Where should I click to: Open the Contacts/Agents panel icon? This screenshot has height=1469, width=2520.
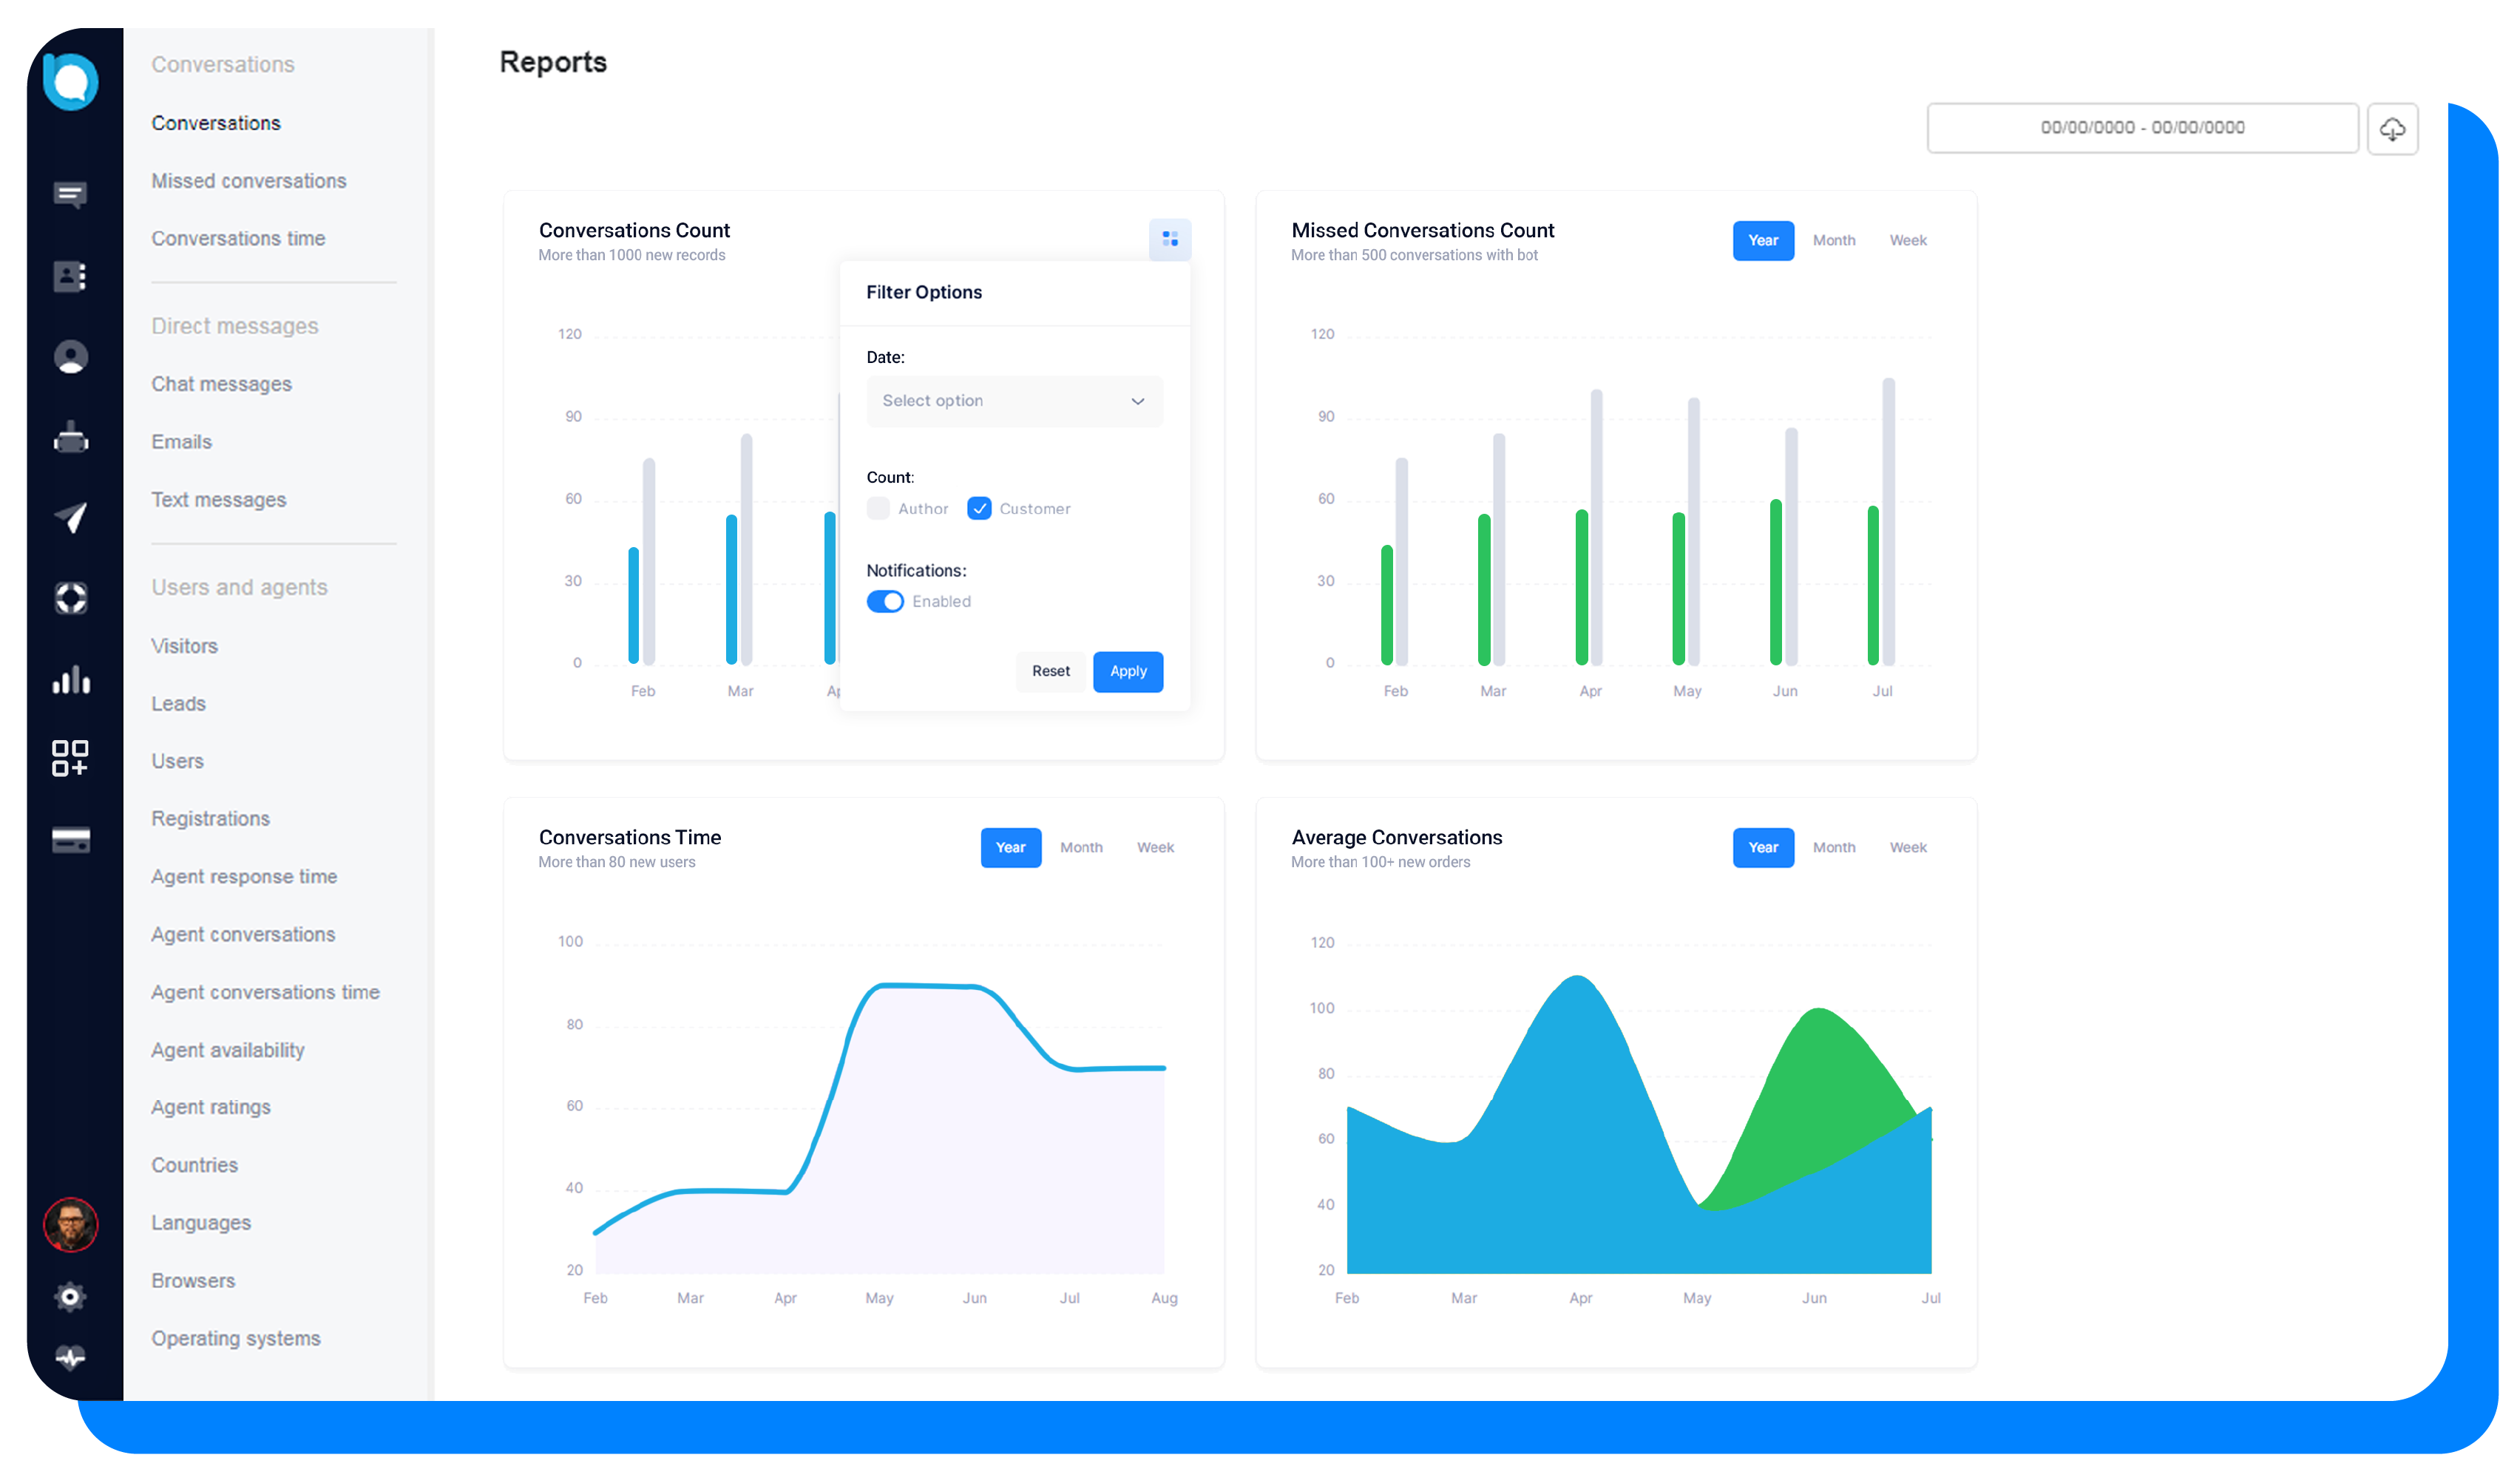pyautogui.click(x=70, y=274)
